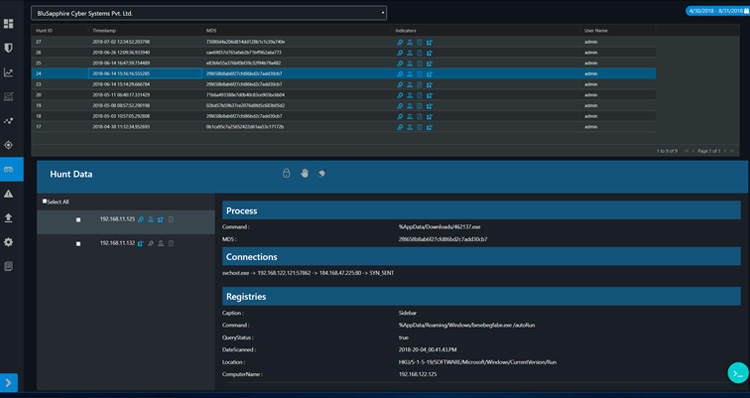Click the icon right of hand in Hunt Data
Image resolution: width=750 pixels, height=398 pixels.
pyautogui.click(x=322, y=173)
